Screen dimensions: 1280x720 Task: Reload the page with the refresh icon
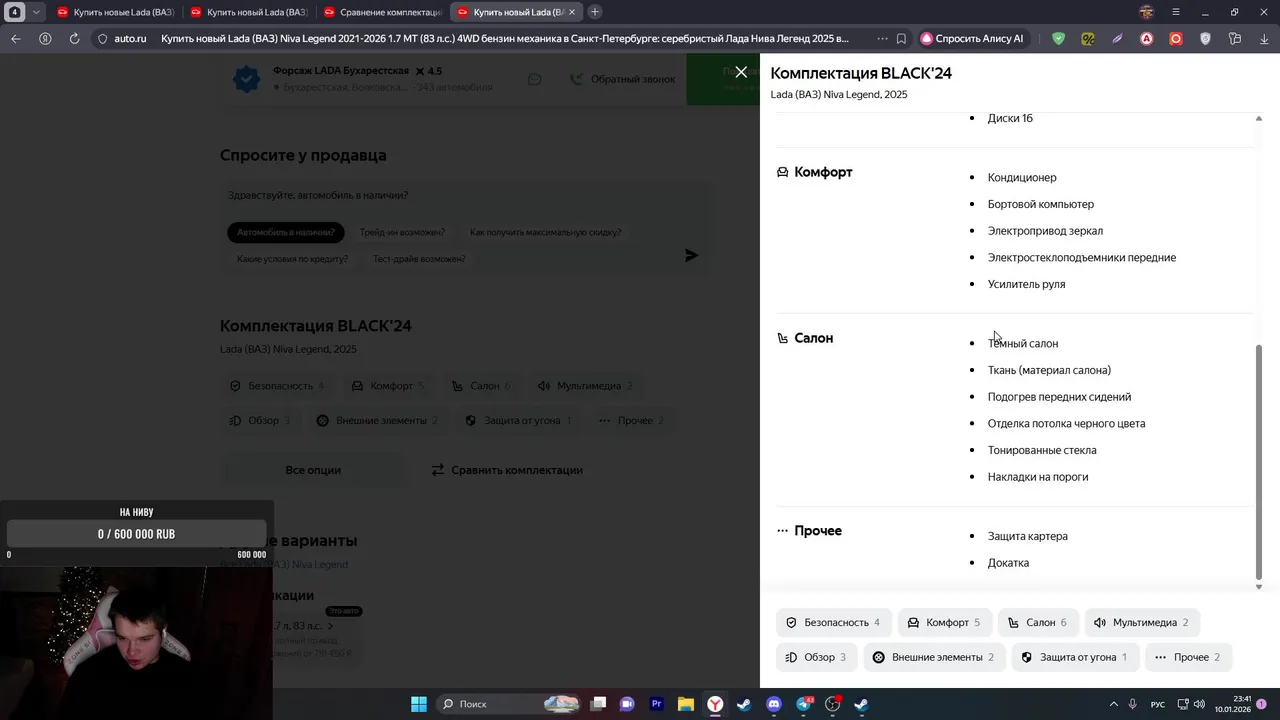(x=74, y=39)
